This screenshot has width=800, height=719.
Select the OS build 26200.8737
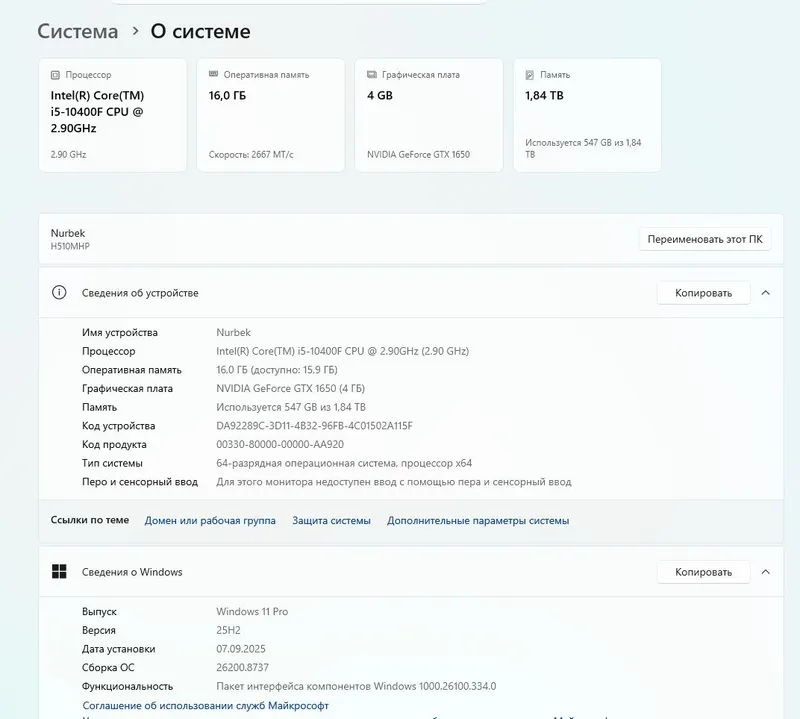[242, 667]
